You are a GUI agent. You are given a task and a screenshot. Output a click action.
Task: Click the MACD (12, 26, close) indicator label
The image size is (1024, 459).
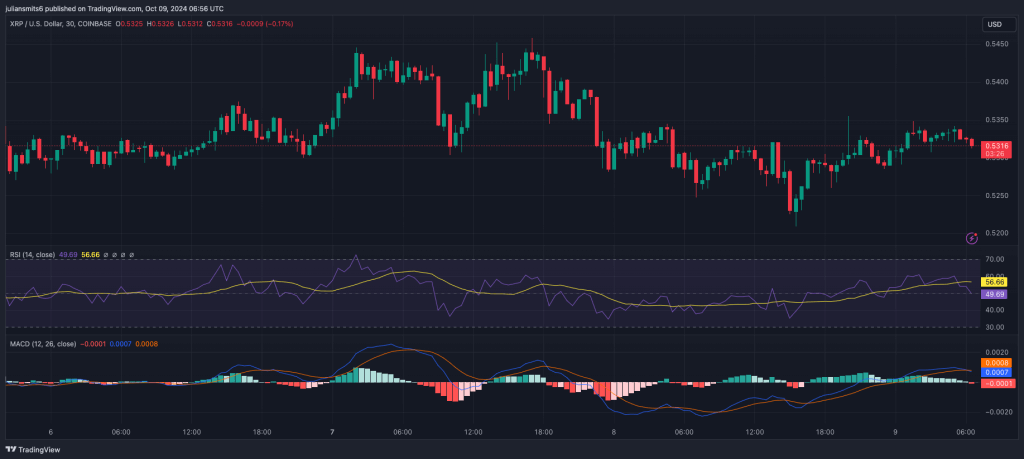click(42, 343)
